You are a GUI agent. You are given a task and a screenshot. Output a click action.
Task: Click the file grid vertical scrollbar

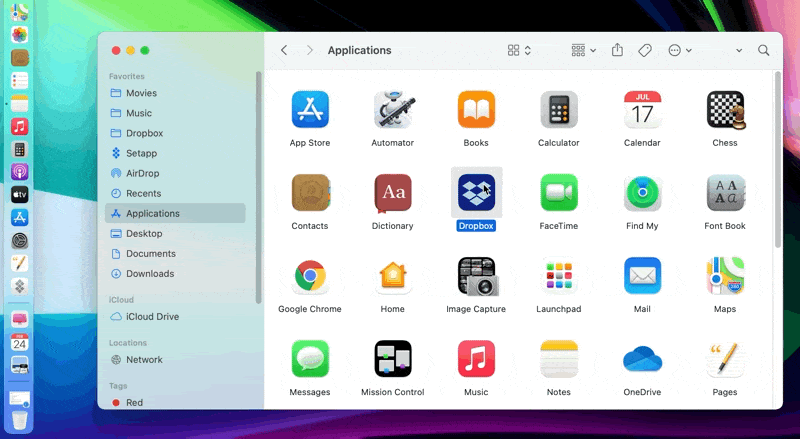tap(778, 159)
